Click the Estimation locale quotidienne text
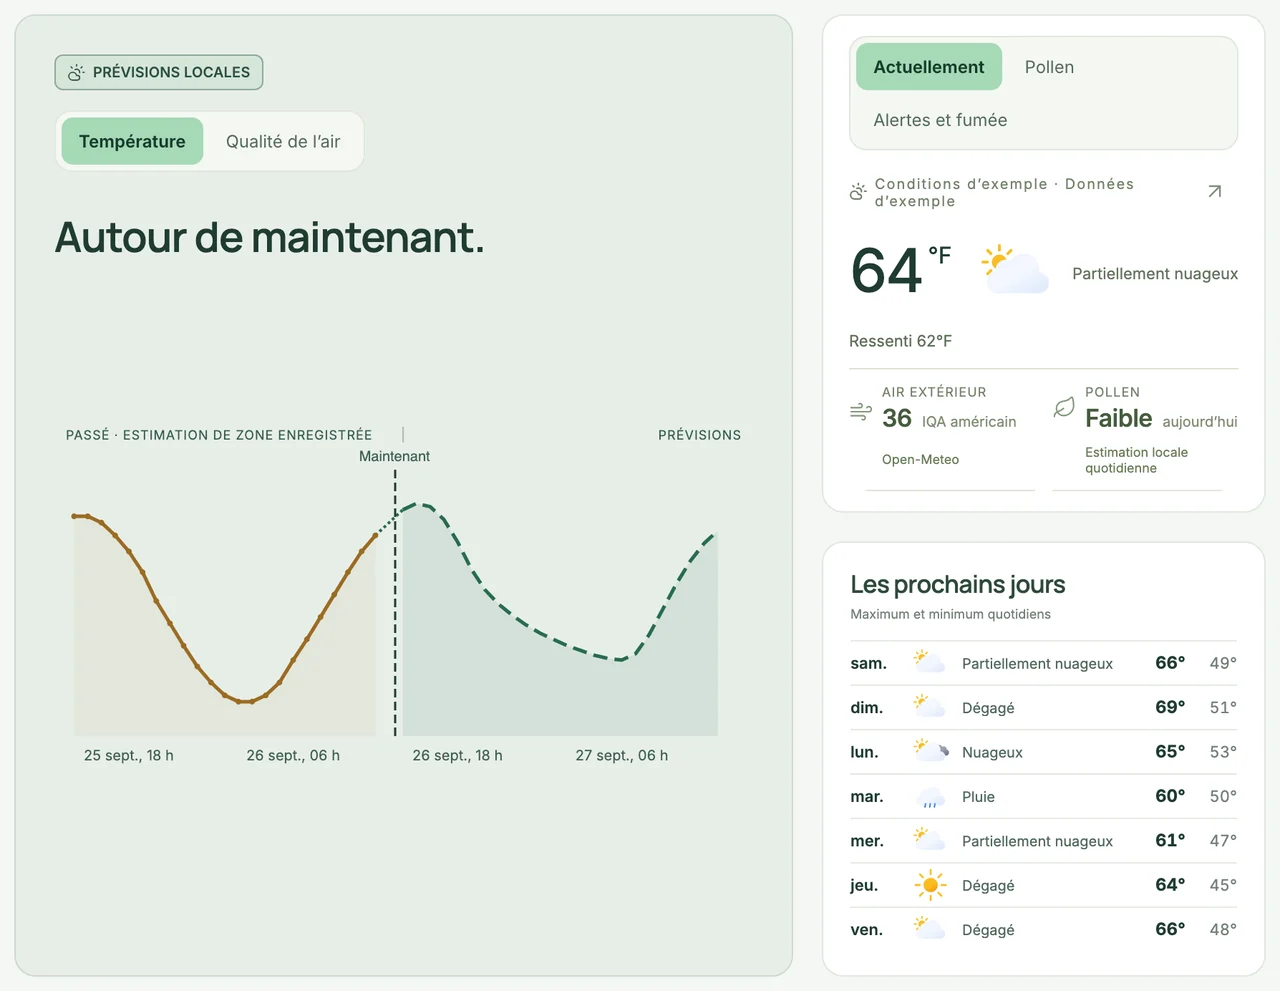Image resolution: width=1280 pixels, height=991 pixels. [1136, 460]
